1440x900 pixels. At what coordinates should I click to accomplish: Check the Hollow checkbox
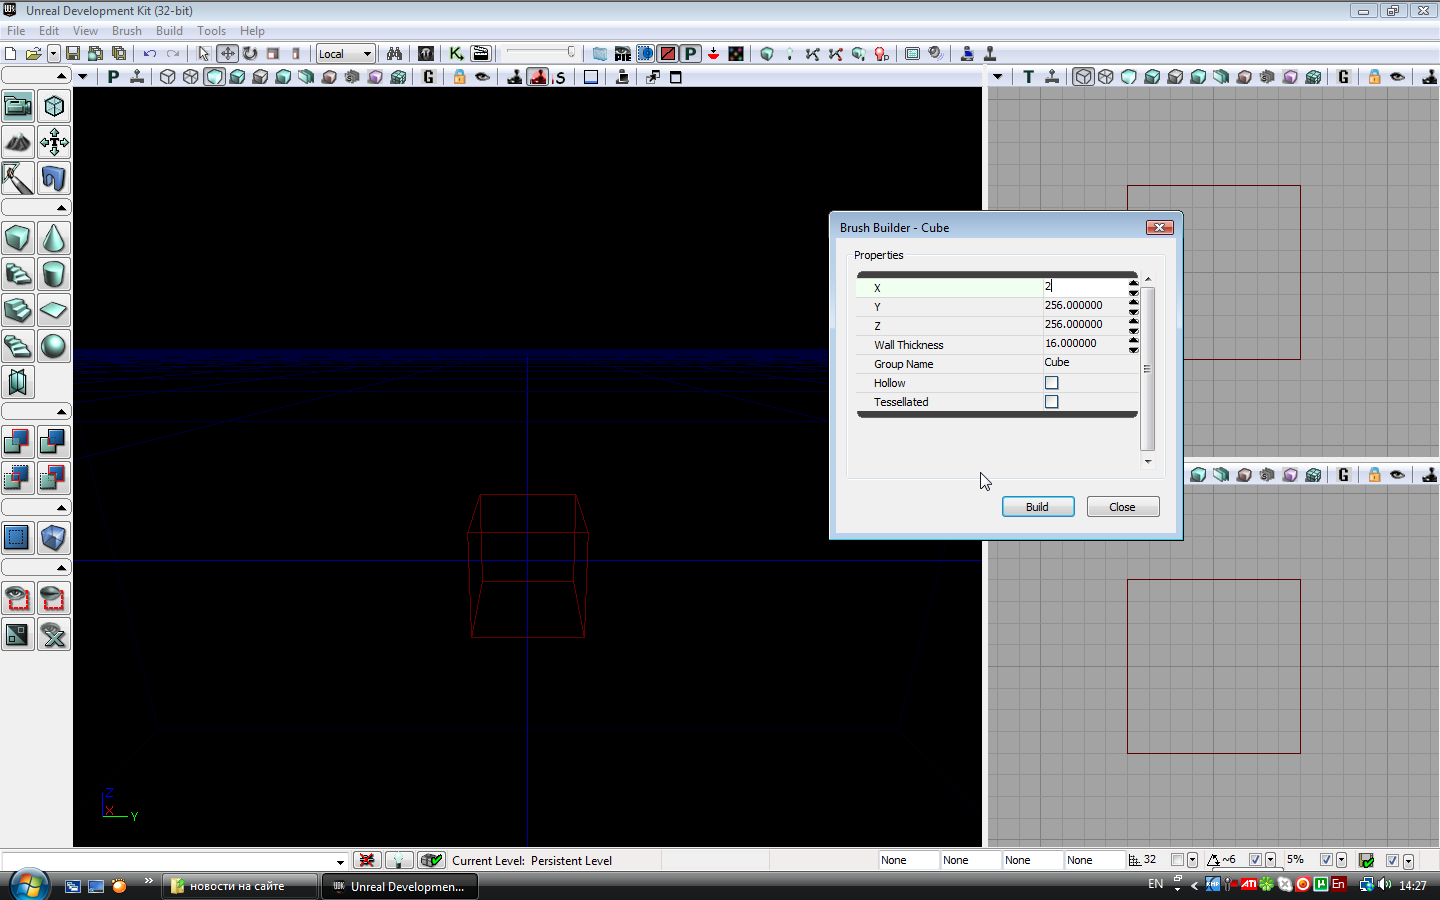(x=1051, y=383)
